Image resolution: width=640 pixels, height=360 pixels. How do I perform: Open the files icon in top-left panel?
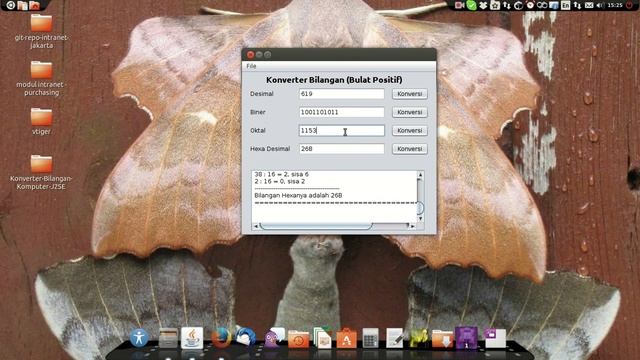[x=23, y=5]
